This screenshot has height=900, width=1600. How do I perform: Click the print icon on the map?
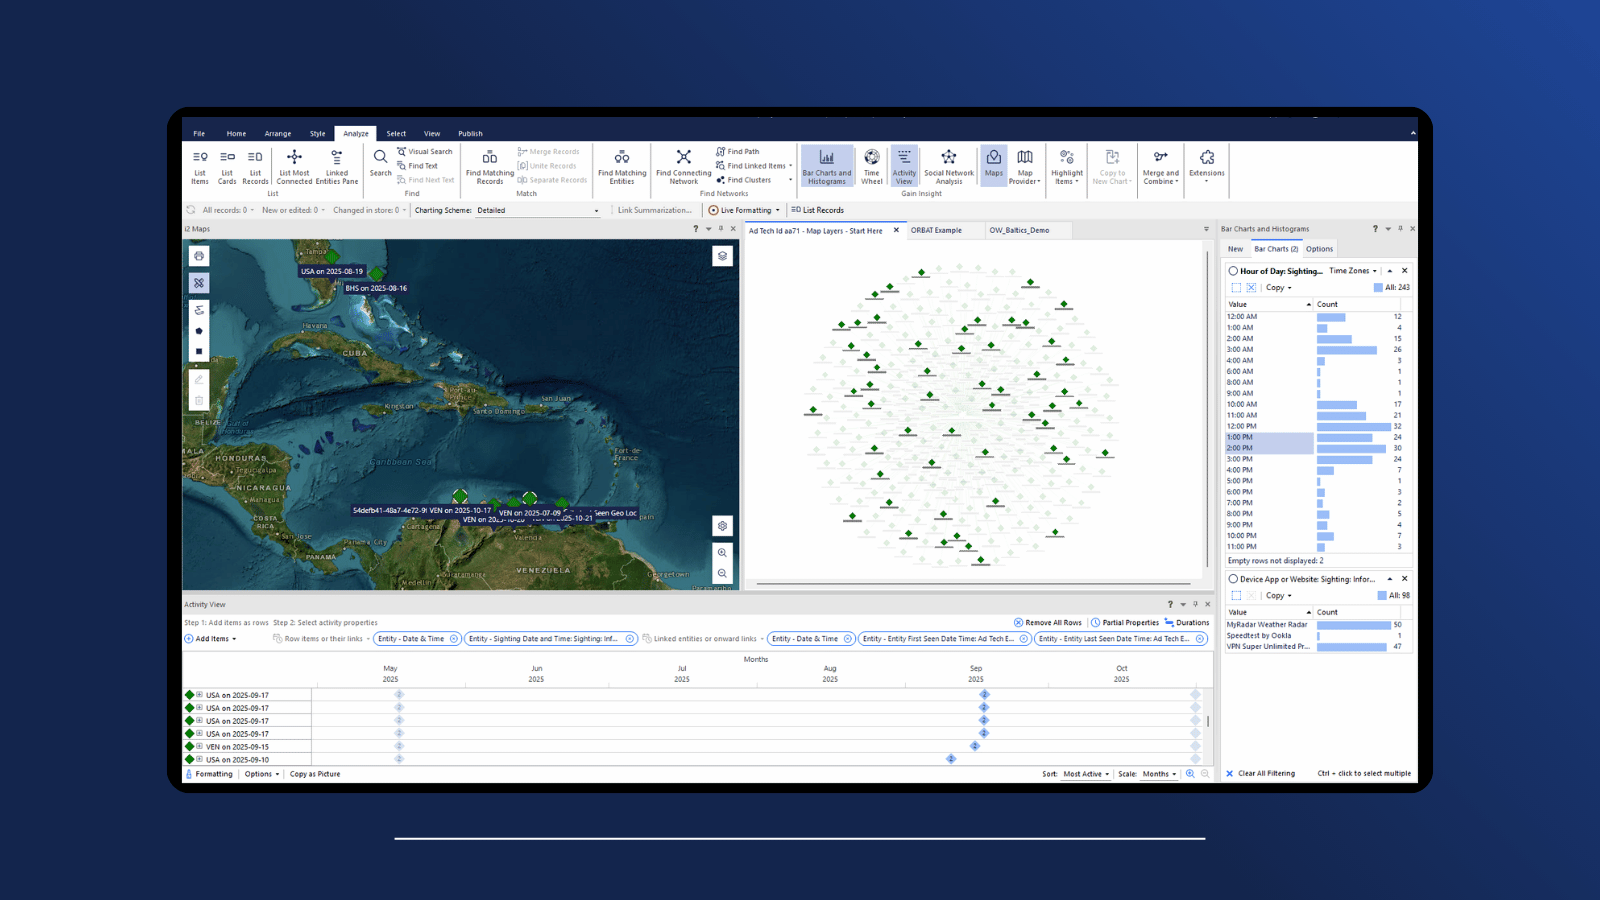click(x=199, y=256)
